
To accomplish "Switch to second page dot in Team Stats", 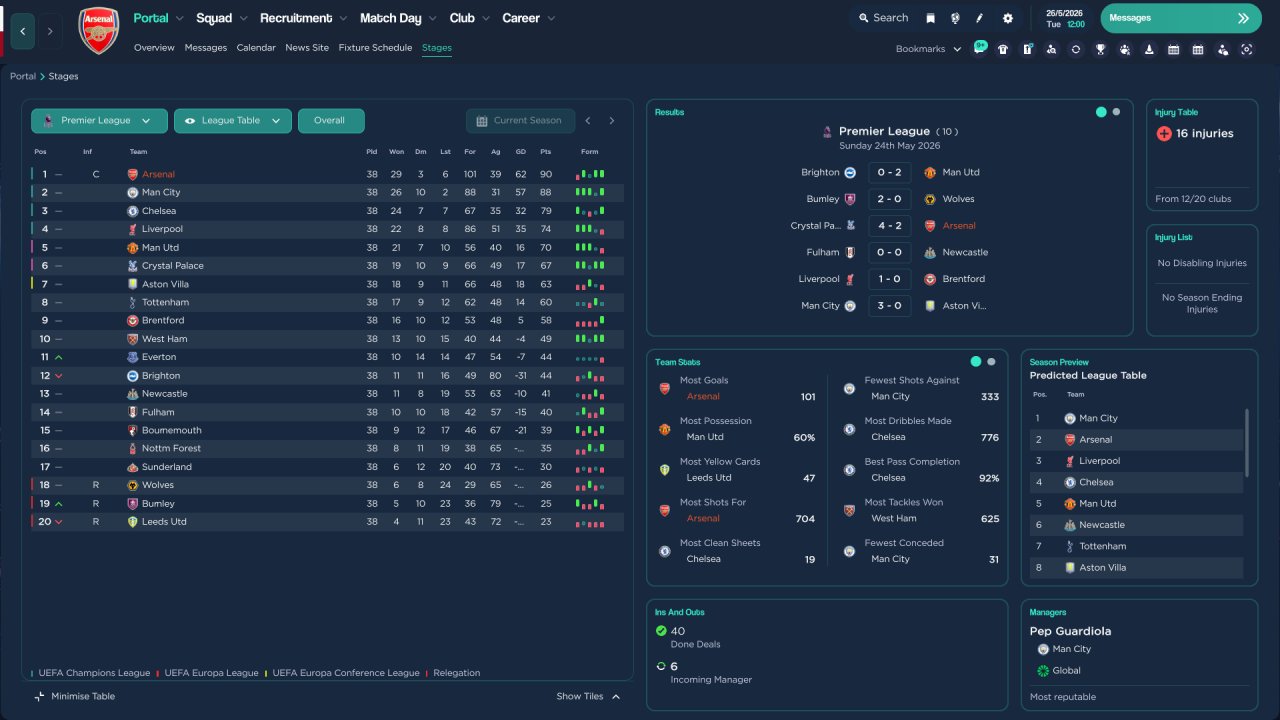I will tap(991, 362).
